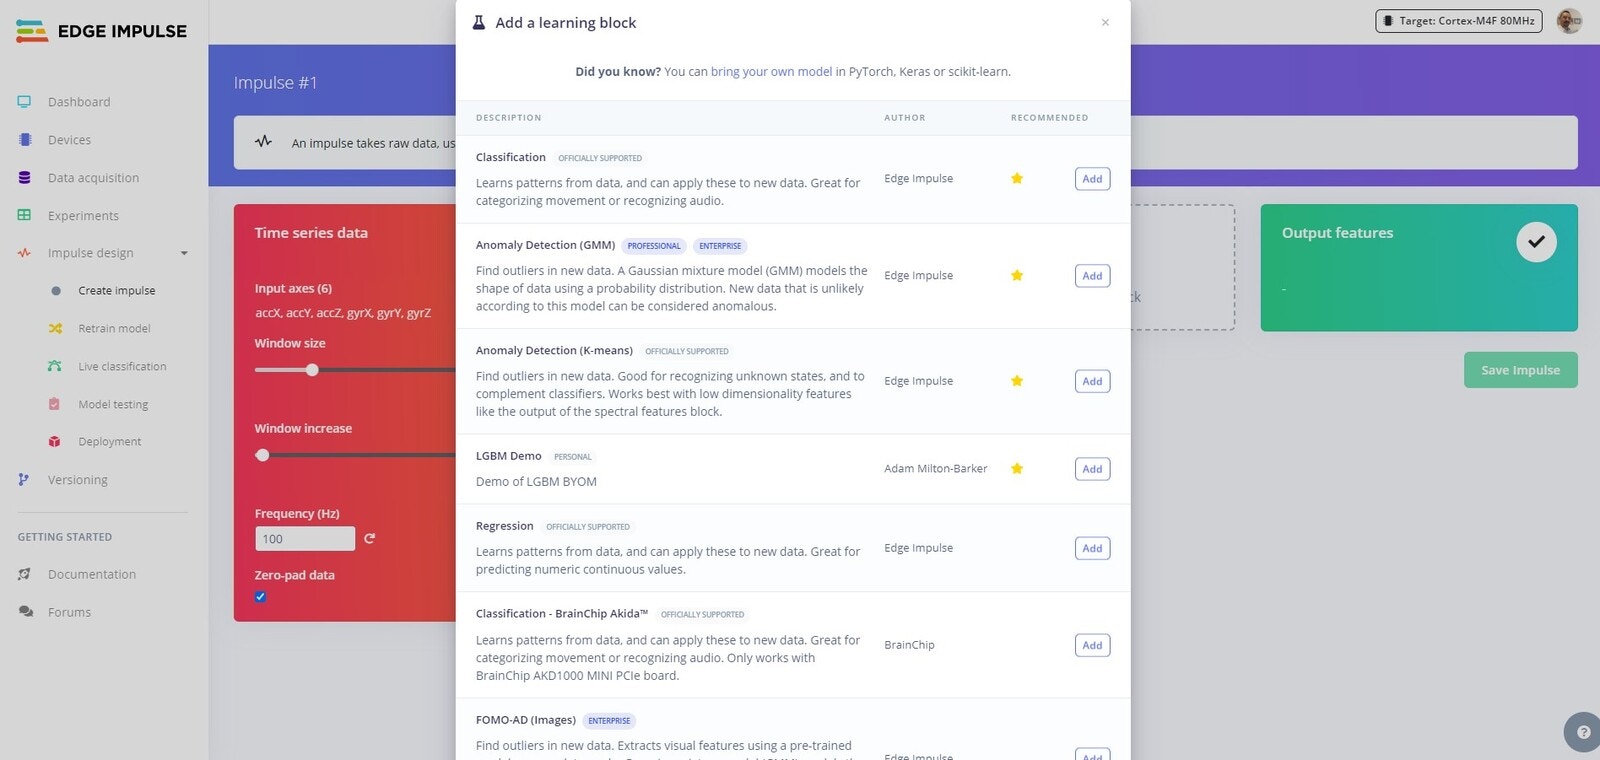
Task: Click the recommended star for Anomaly Detection (GMM)
Action: click(1017, 275)
